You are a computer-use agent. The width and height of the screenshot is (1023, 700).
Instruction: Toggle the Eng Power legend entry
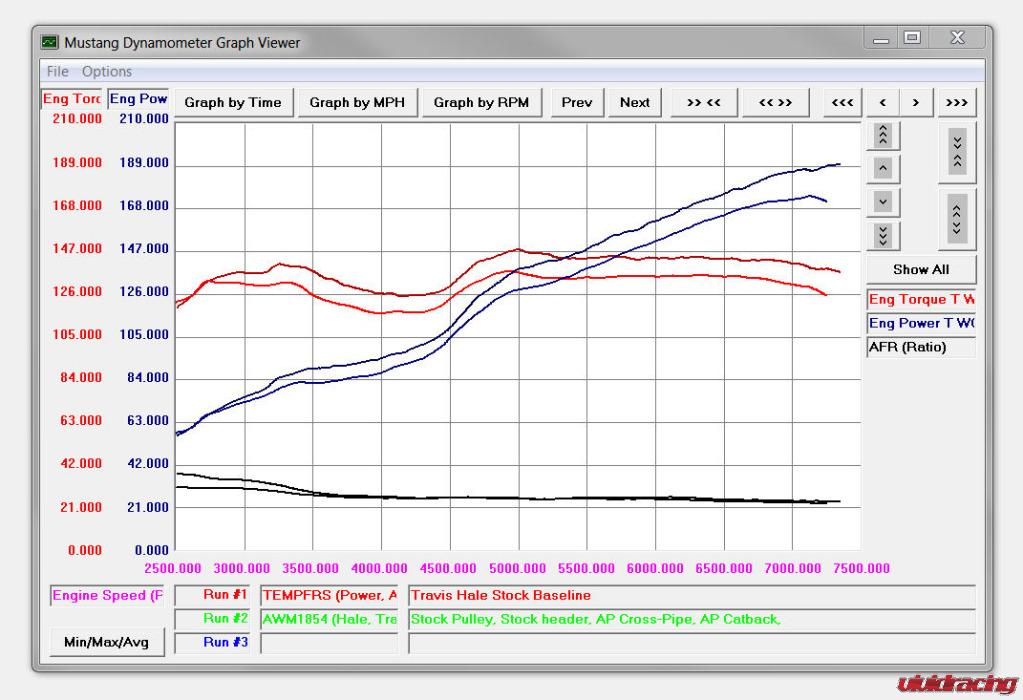coord(920,323)
